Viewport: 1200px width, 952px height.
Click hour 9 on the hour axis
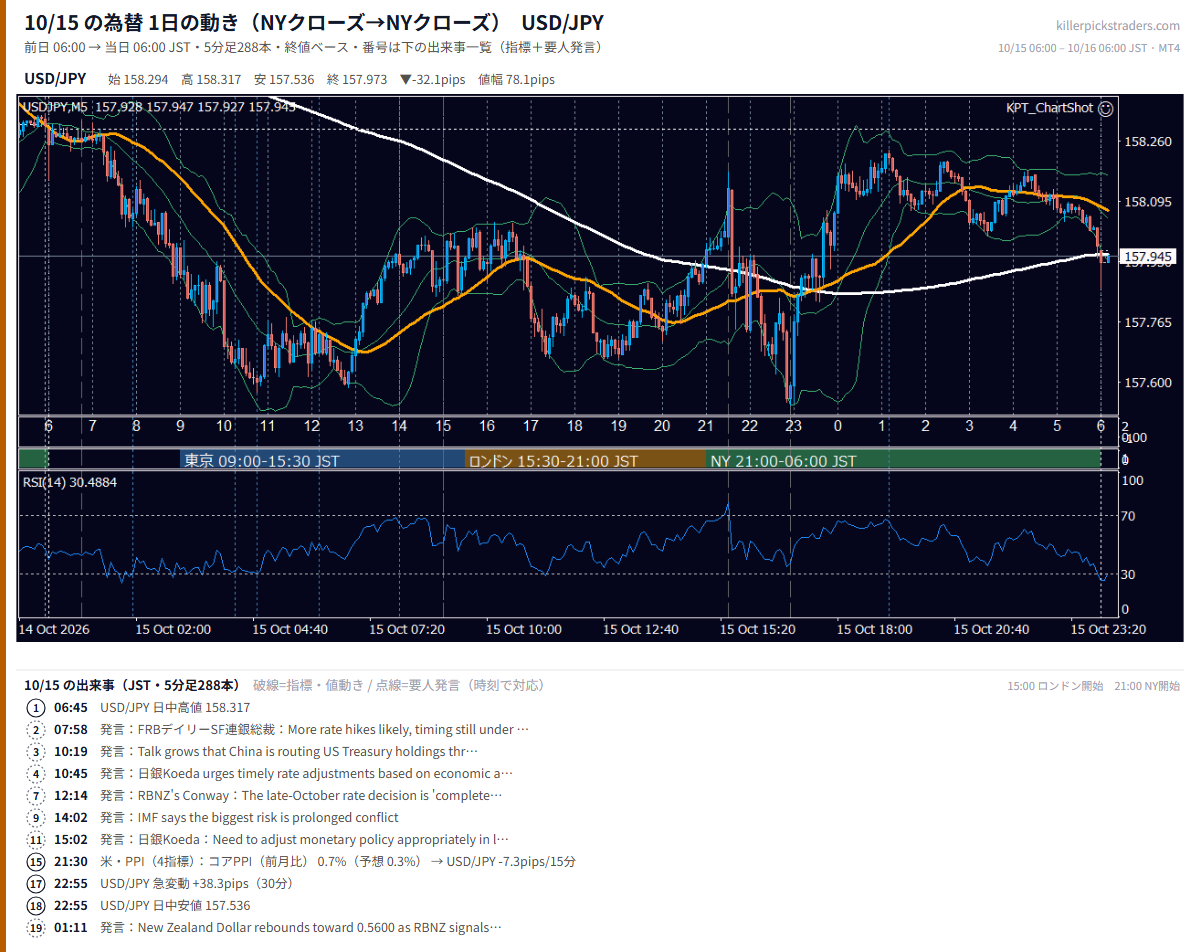coord(180,426)
